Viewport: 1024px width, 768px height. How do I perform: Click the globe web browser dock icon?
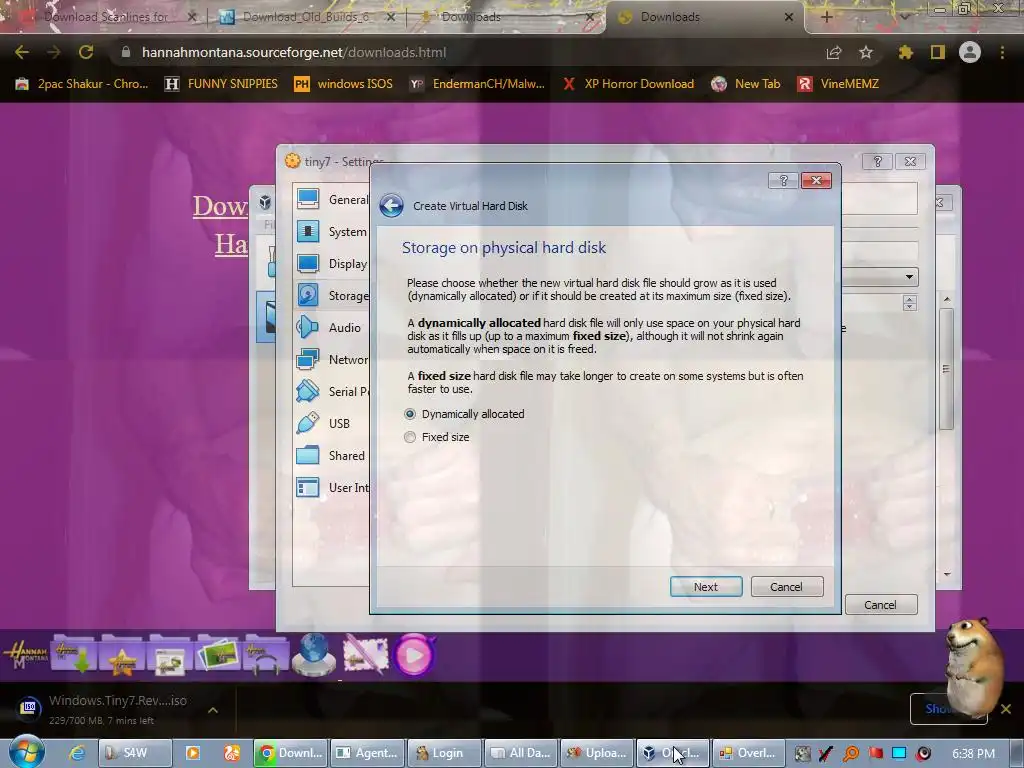tap(314, 654)
